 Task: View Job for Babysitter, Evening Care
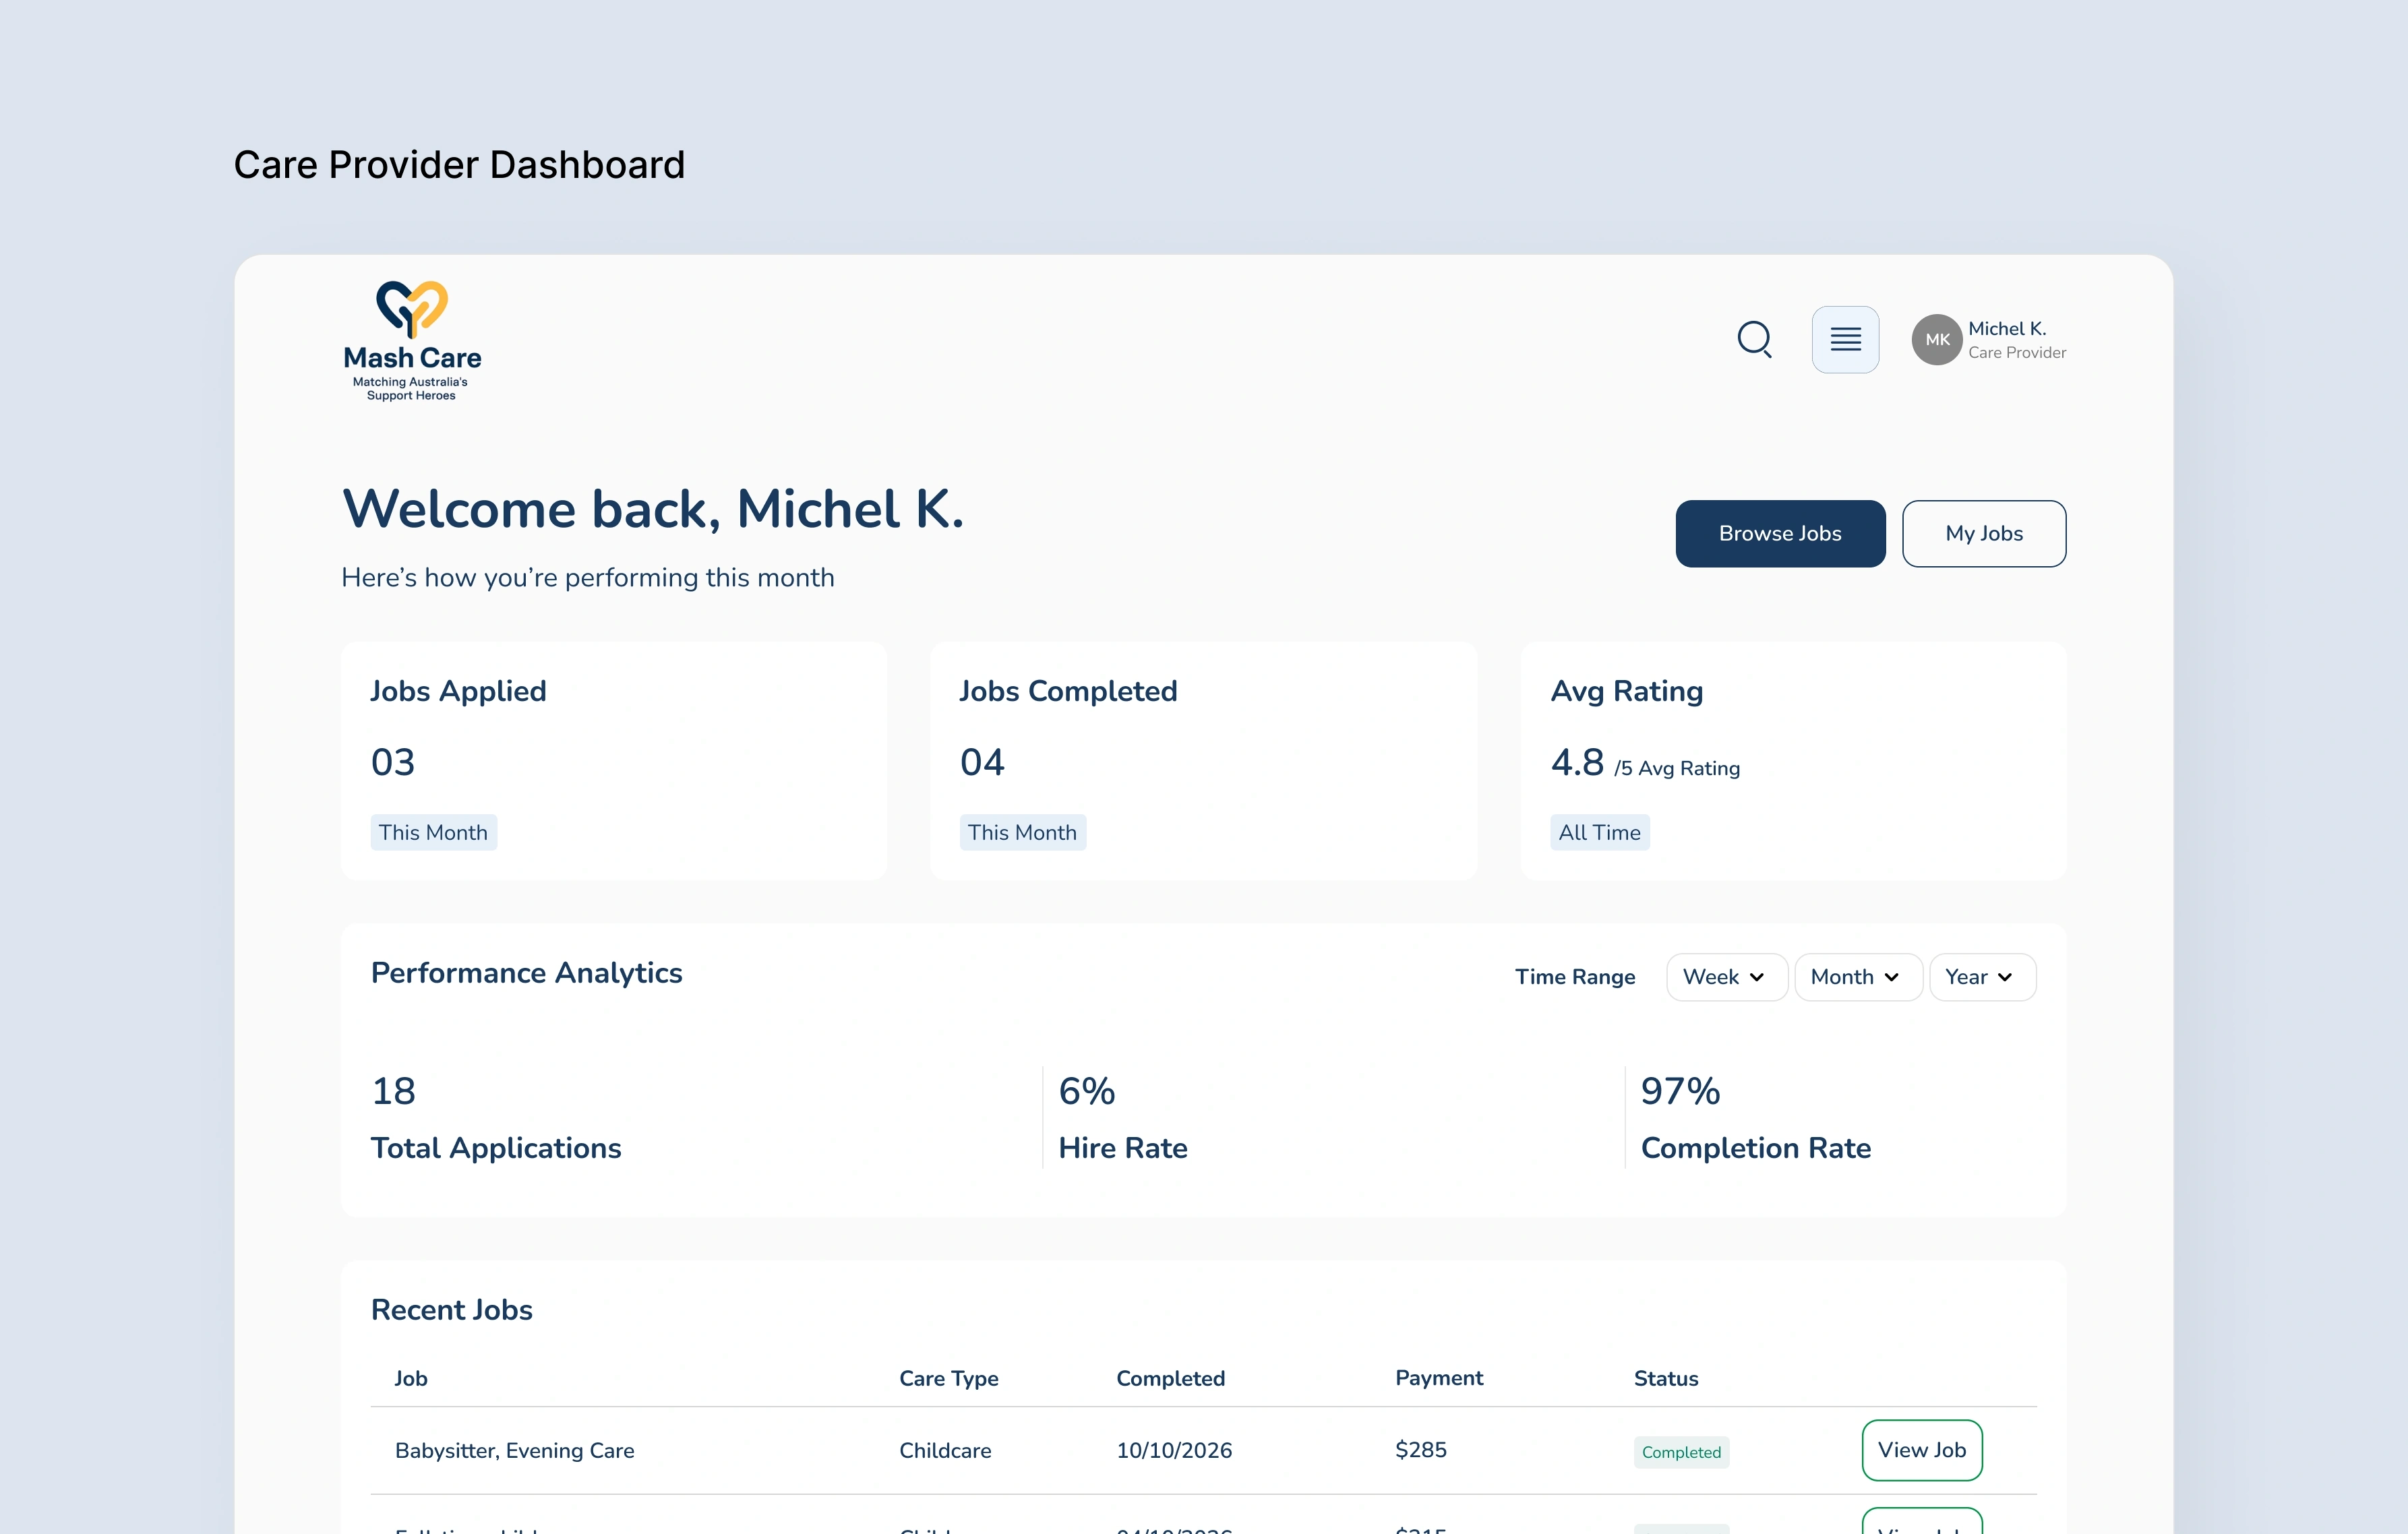pyautogui.click(x=1921, y=1450)
